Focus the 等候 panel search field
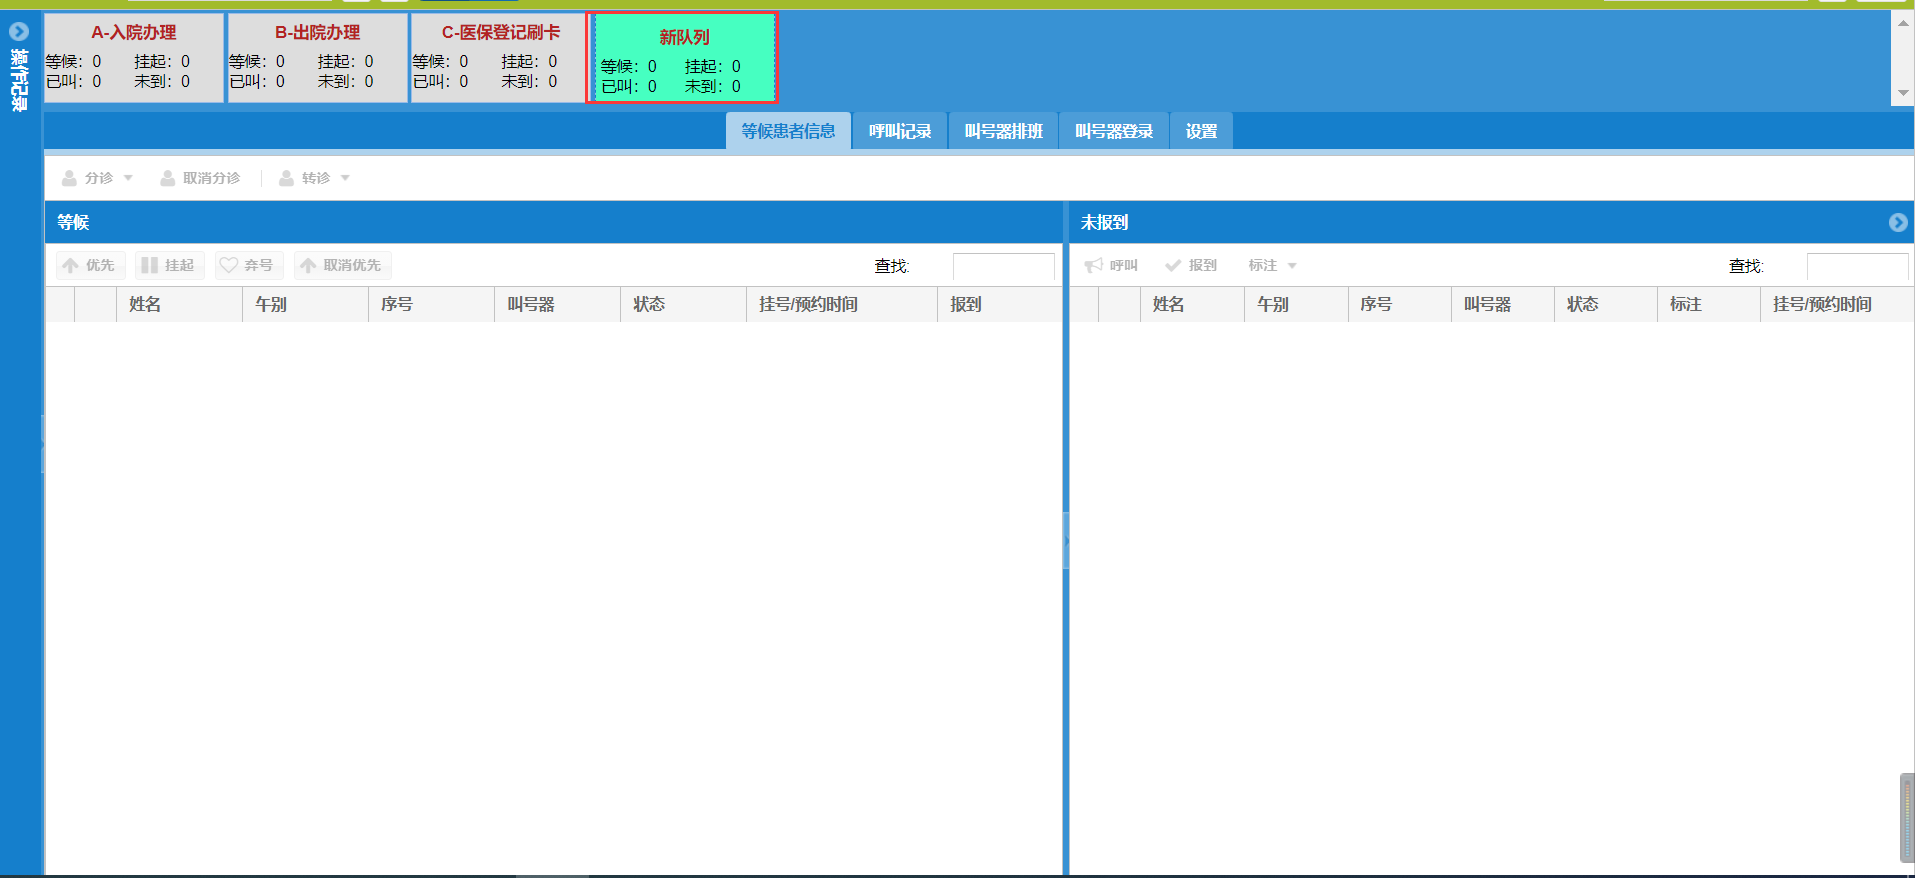Viewport: 1915px width, 878px height. 1003,266
